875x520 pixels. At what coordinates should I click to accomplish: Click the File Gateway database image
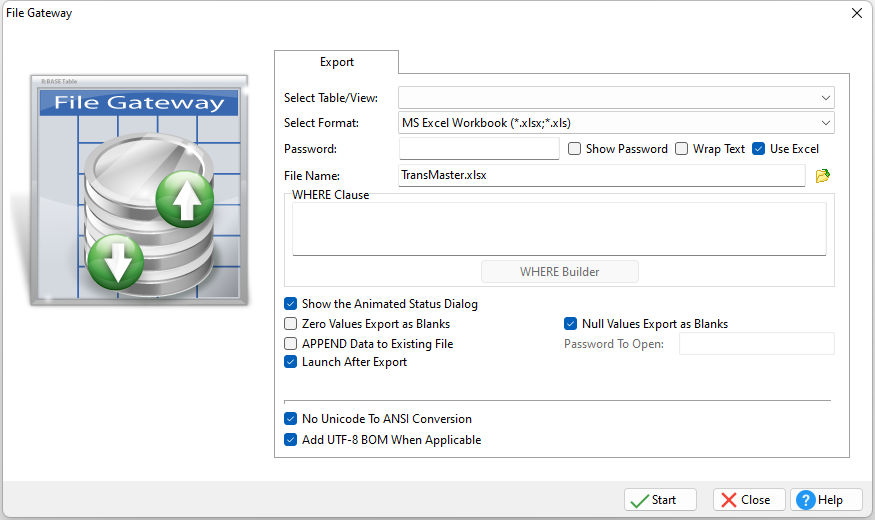139,190
